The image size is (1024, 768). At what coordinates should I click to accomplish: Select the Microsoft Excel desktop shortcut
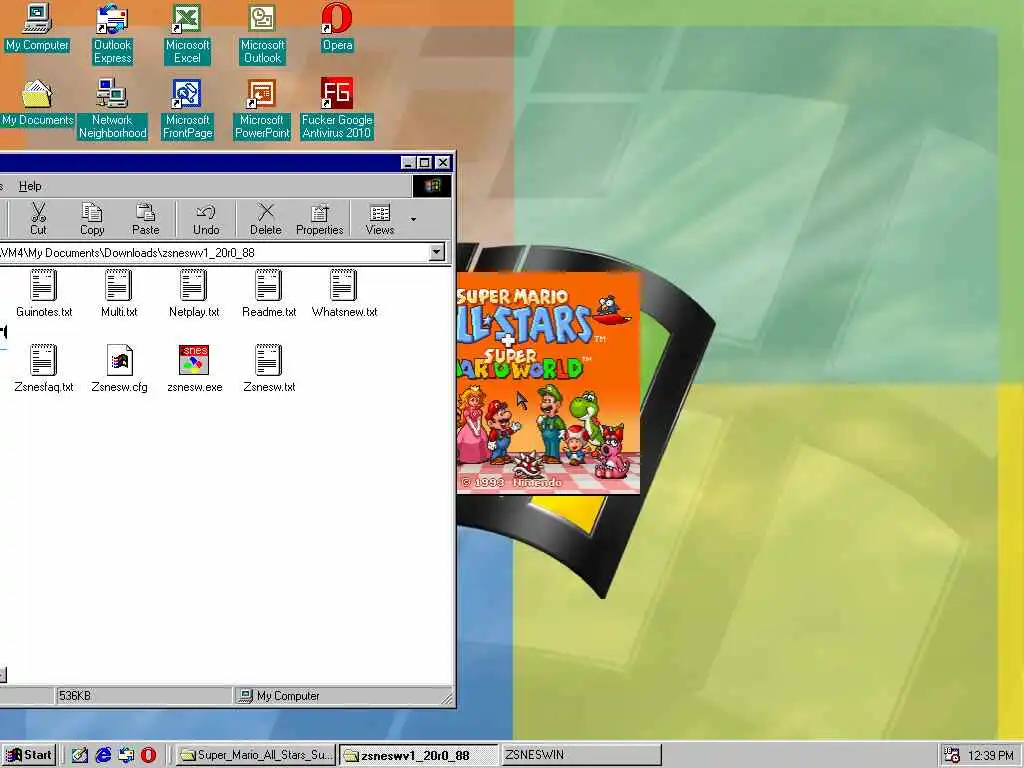click(187, 34)
